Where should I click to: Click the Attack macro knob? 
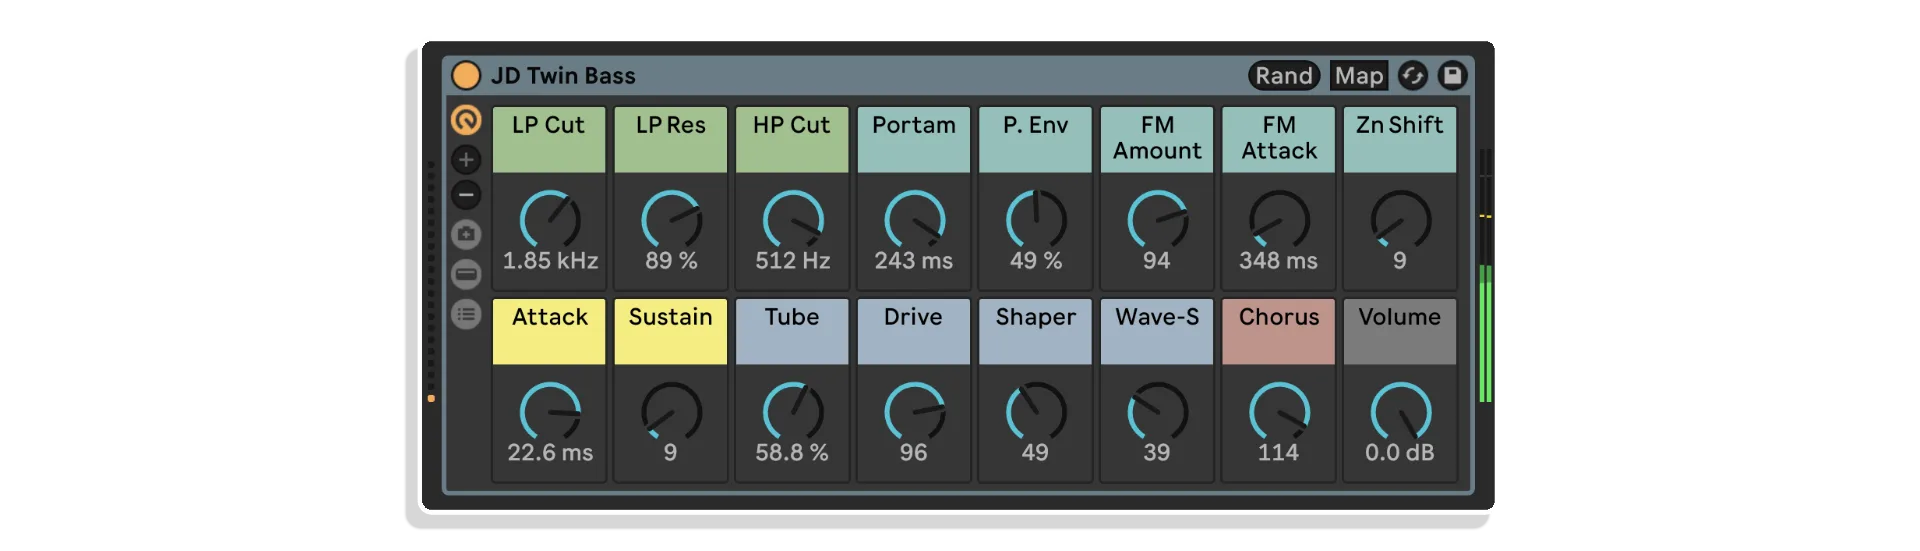(x=549, y=412)
